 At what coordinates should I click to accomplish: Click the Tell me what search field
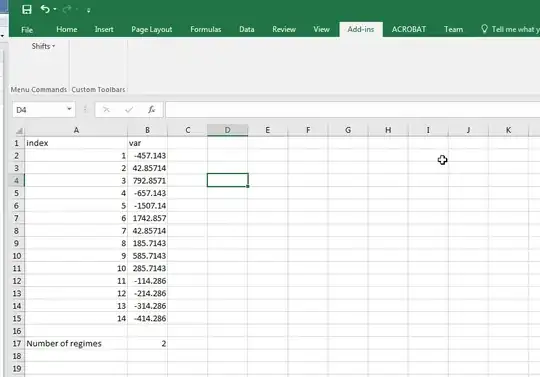(x=515, y=30)
